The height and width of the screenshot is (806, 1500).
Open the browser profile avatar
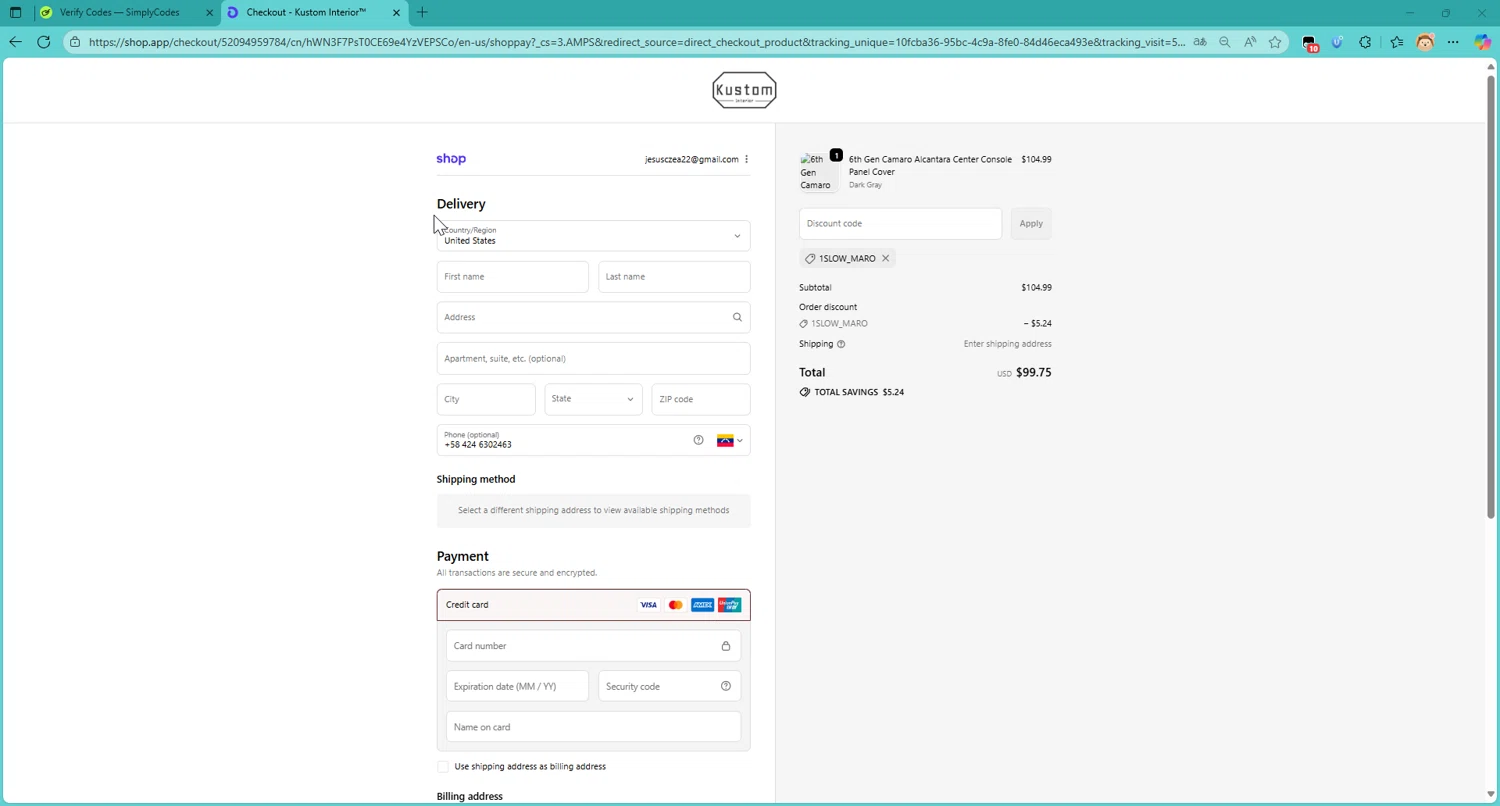tap(1425, 42)
